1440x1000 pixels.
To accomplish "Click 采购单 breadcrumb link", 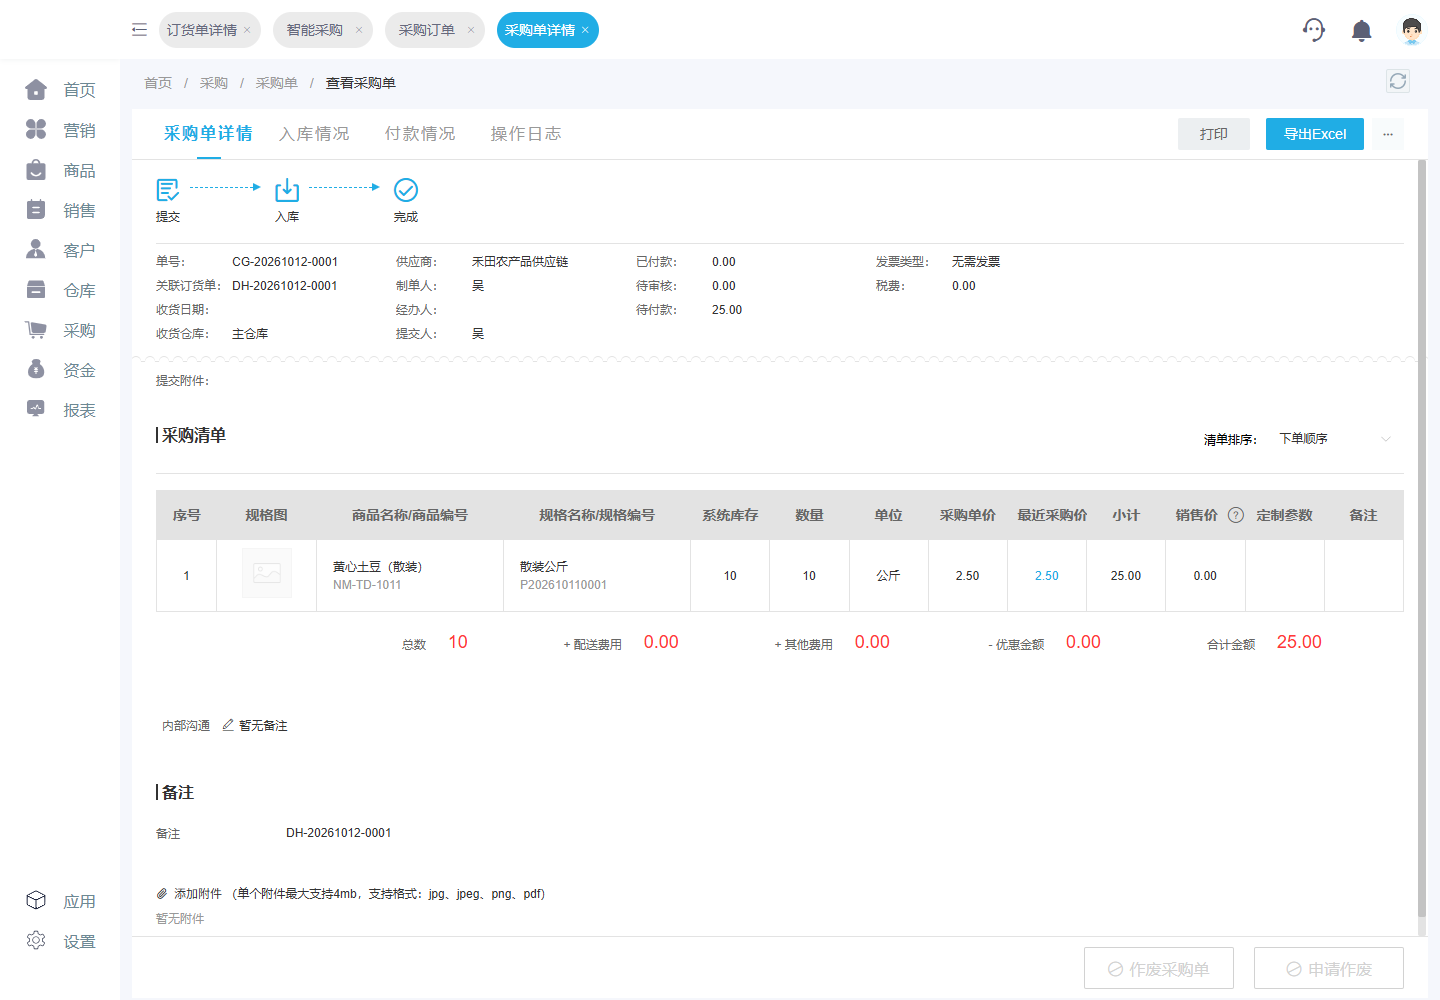I will point(277,83).
